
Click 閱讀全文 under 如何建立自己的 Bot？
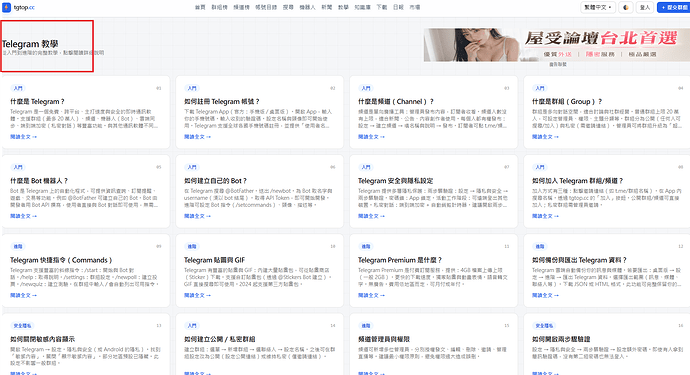[x=197, y=216]
